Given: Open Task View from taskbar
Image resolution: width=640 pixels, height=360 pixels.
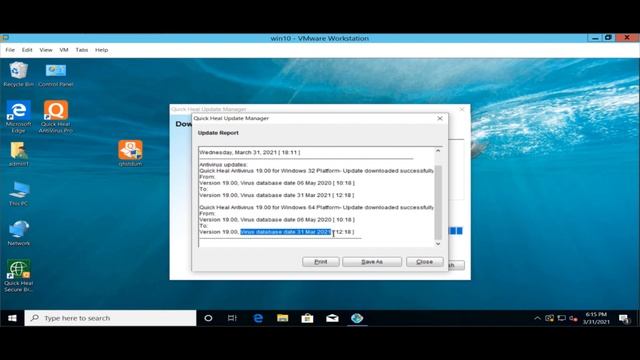Looking at the screenshot, I should coord(232,318).
